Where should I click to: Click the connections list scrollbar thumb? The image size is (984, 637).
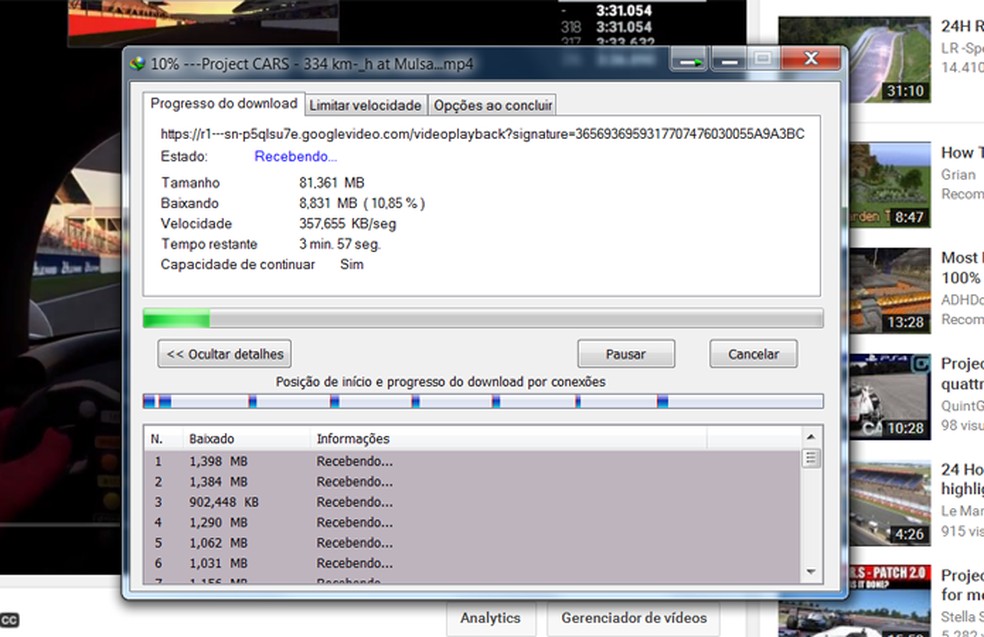[x=810, y=458]
